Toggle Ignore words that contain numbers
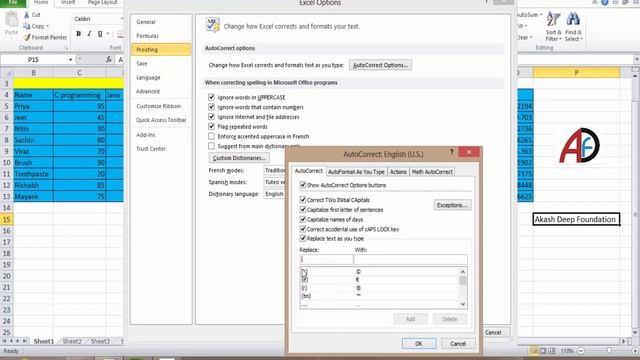 (x=211, y=107)
